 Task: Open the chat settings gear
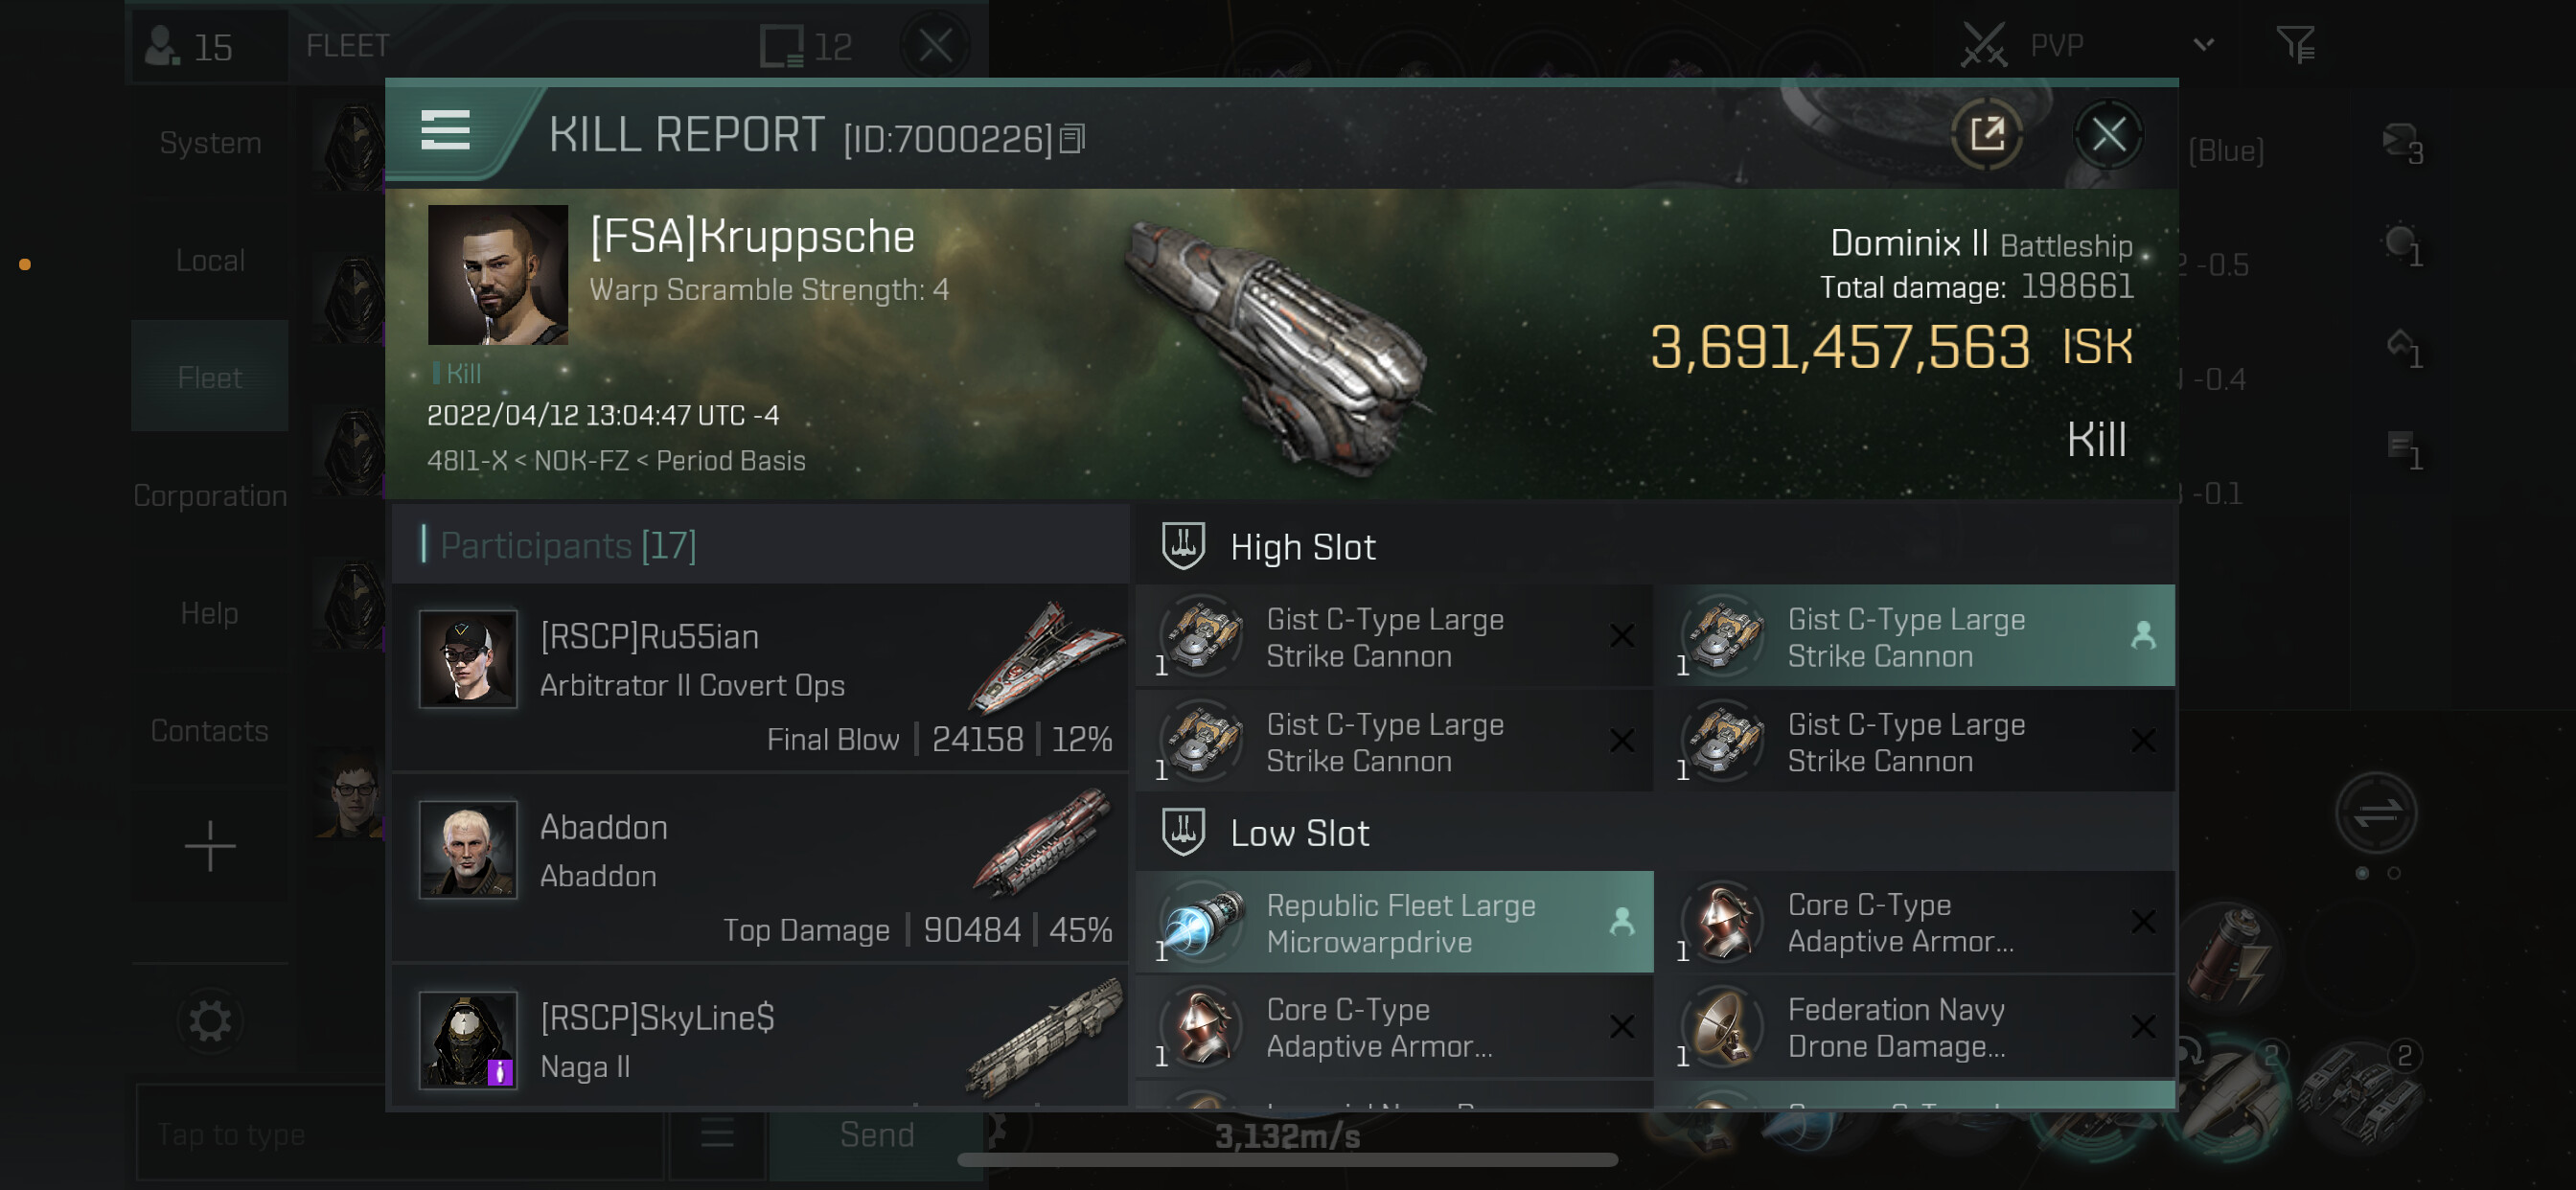(210, 1021)
